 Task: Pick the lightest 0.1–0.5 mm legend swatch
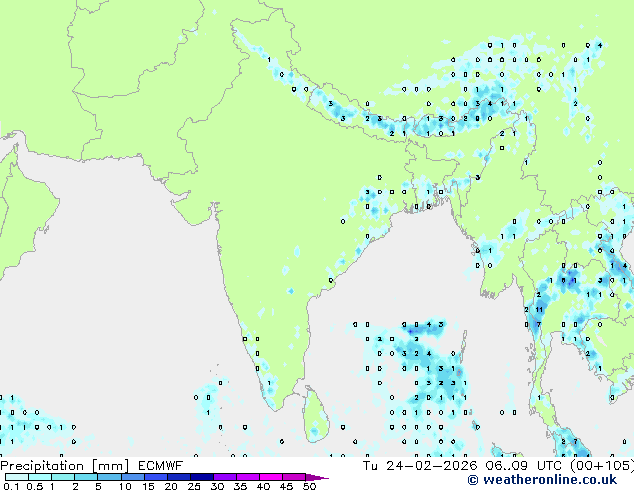(17, 477)
